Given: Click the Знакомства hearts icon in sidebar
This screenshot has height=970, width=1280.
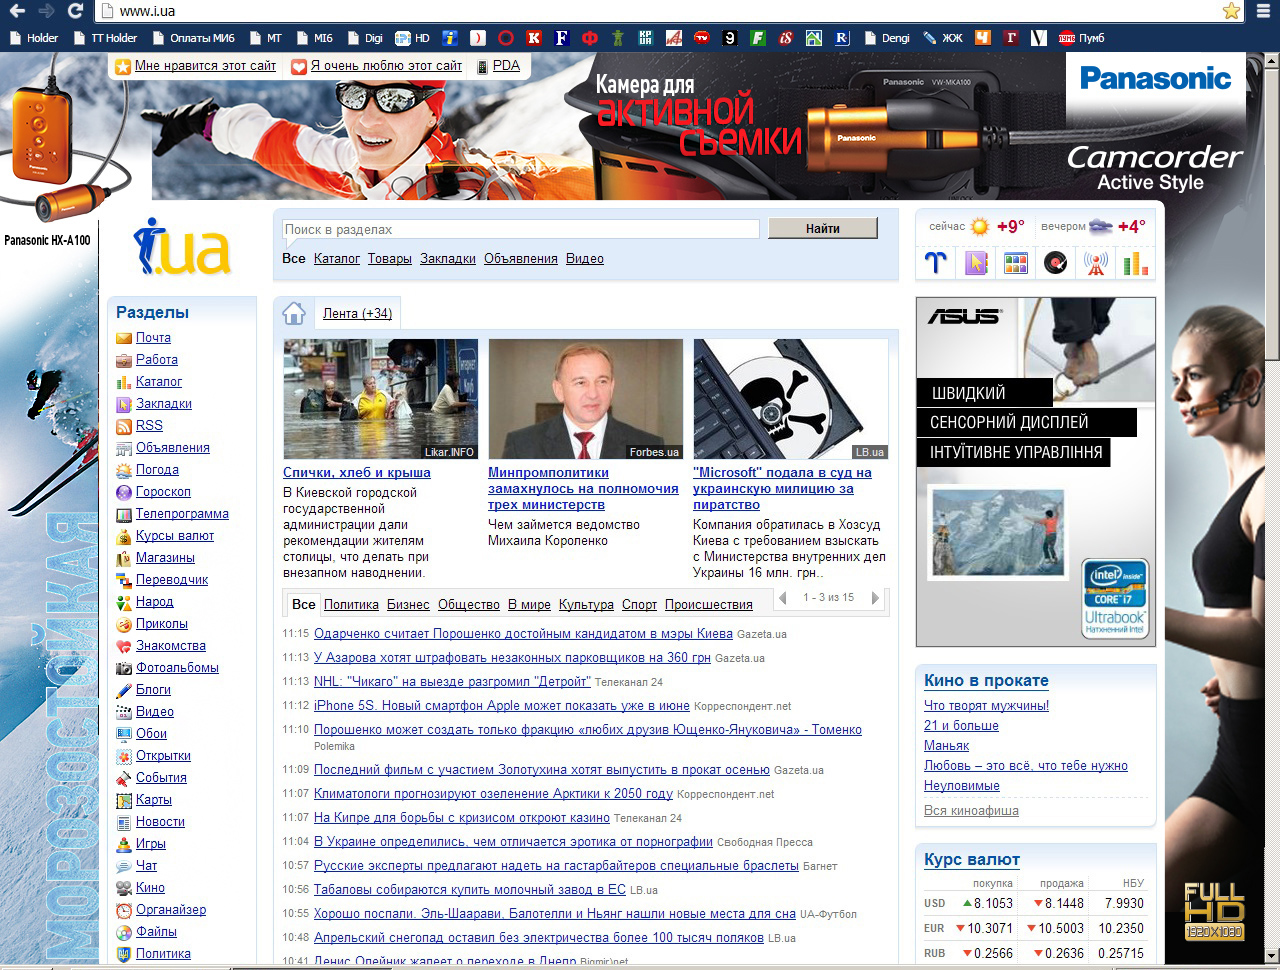Looking at the screenshot, I should pos(124,646).
